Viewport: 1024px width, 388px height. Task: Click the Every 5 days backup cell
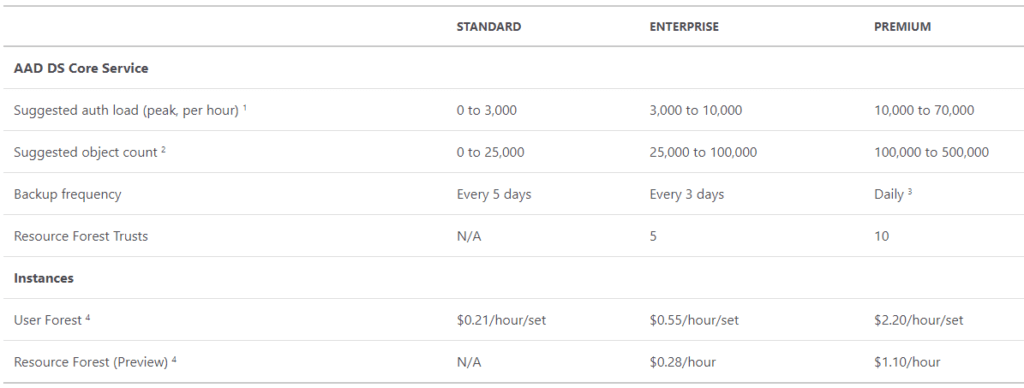pos(494,194)
